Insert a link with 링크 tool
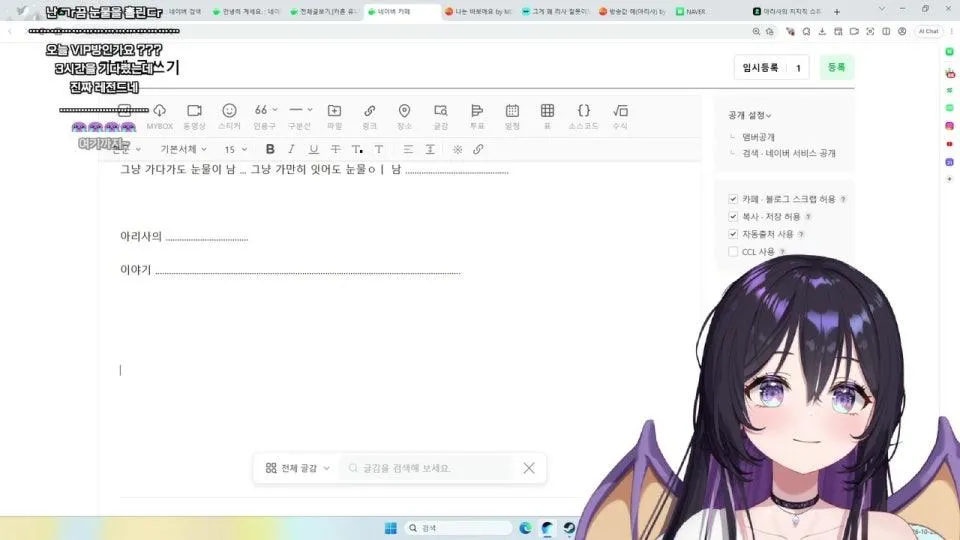Viewport: 960px width, 540px height. tap(369, 116)
